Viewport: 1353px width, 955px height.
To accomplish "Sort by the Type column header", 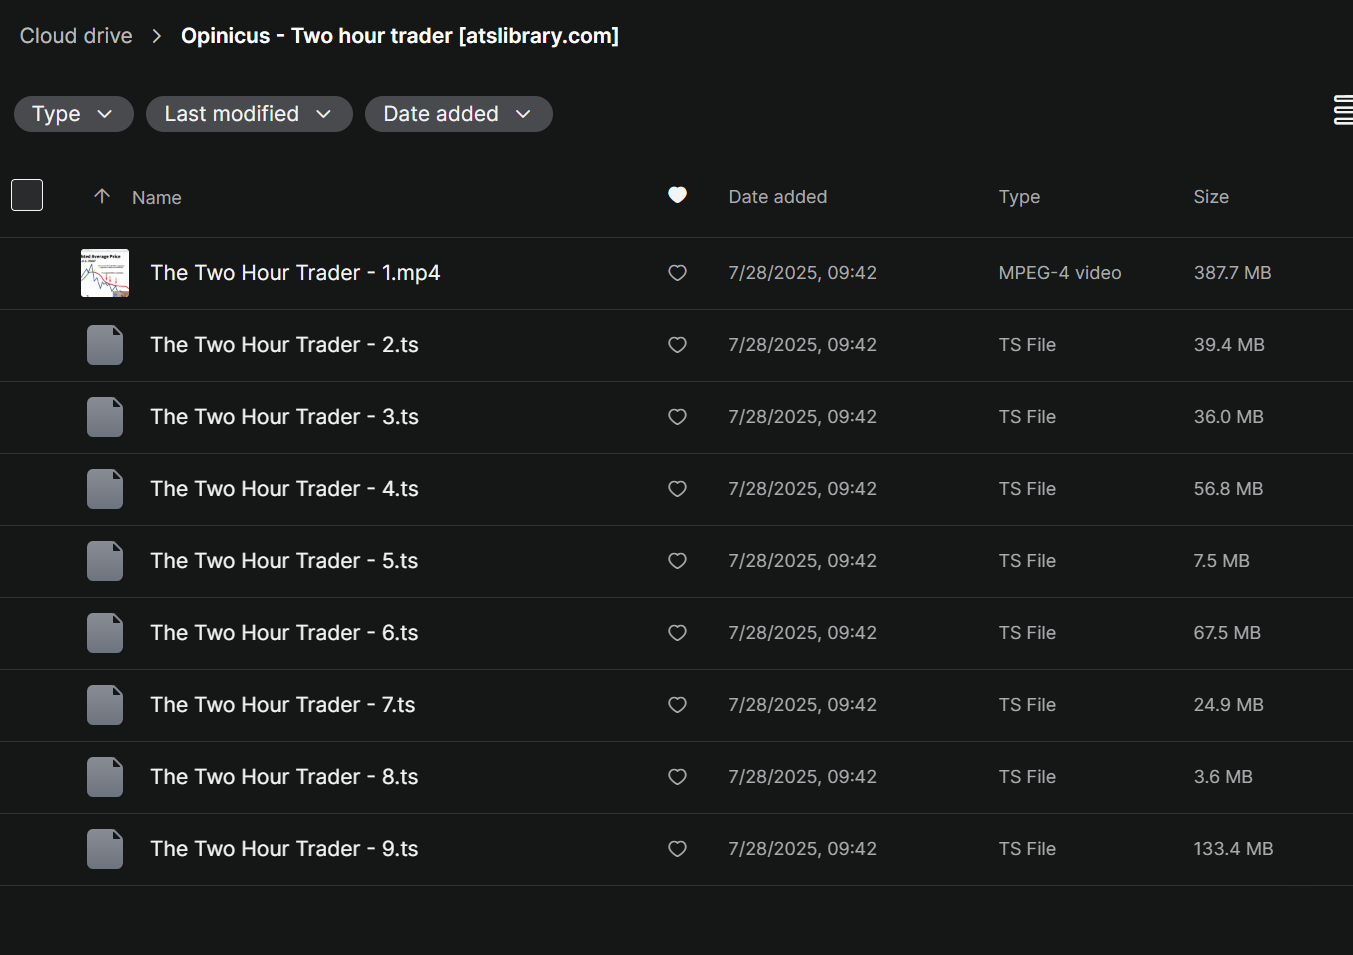I will point(1018,197).
